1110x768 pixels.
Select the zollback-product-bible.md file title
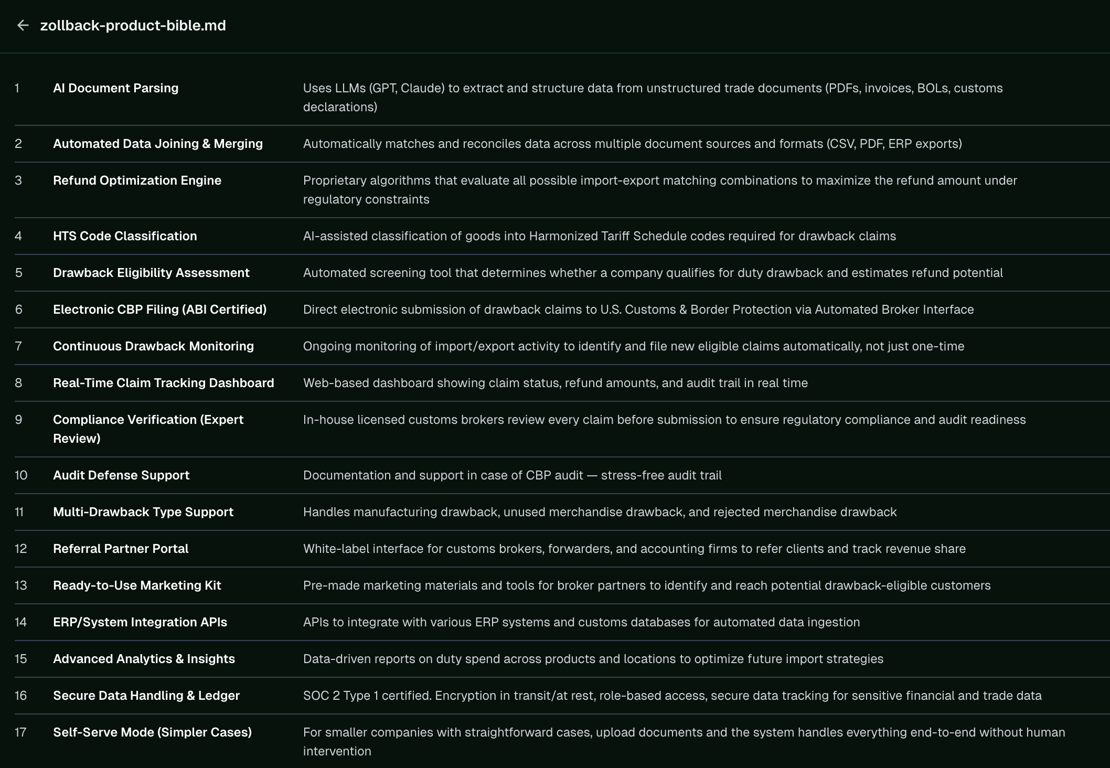(133, 25)
